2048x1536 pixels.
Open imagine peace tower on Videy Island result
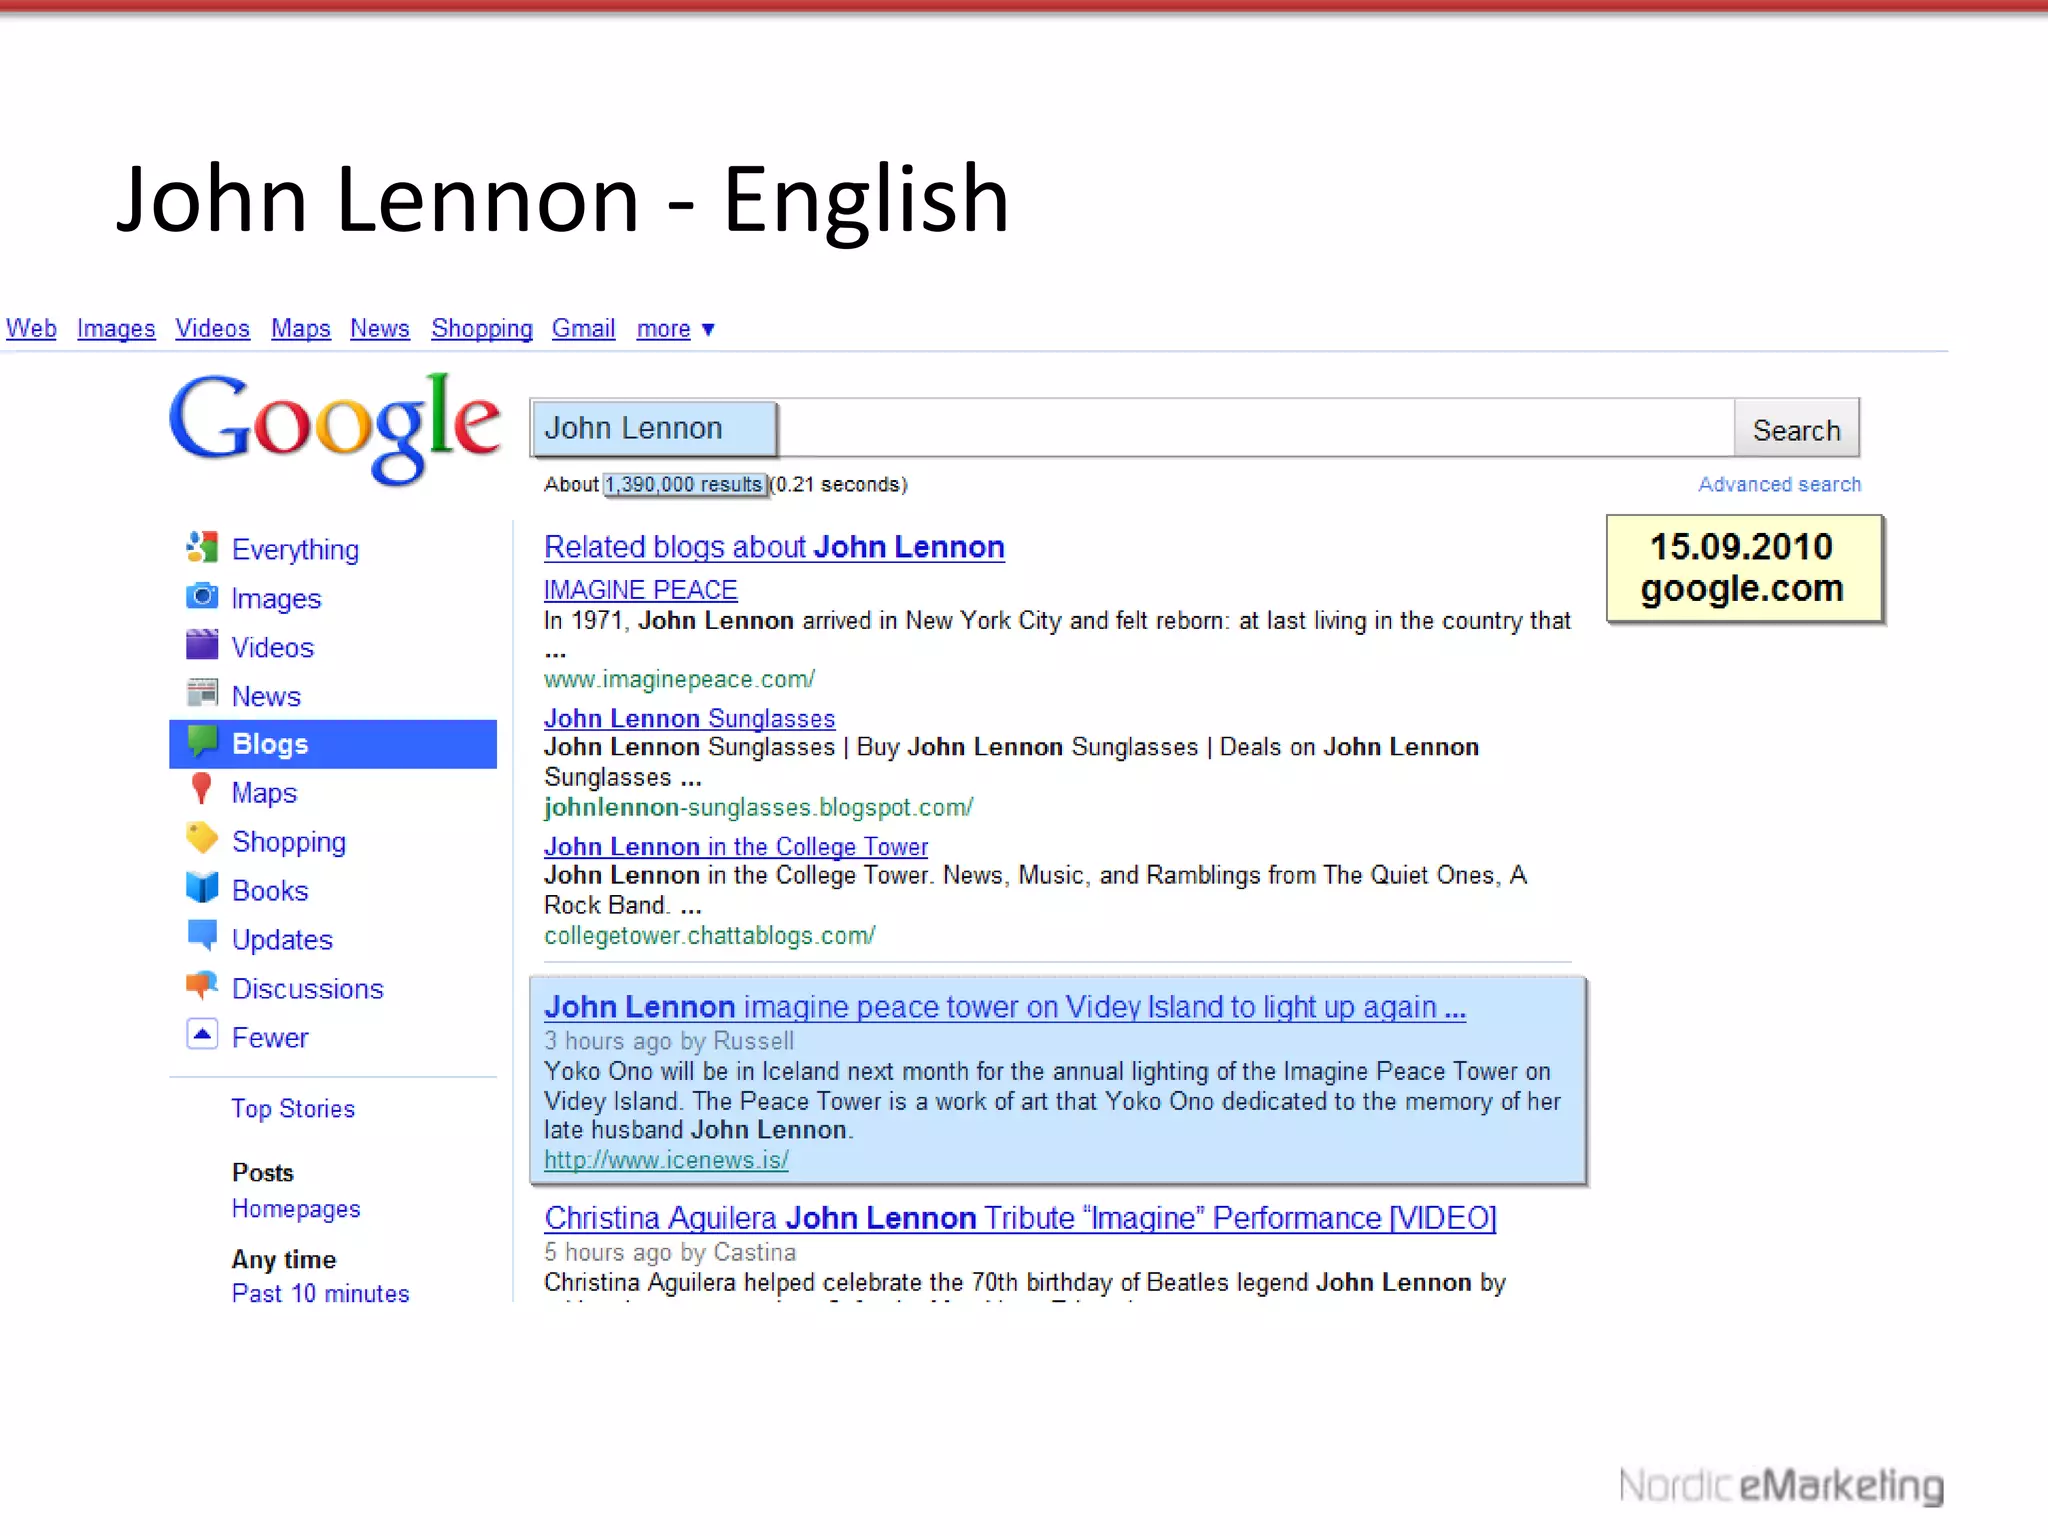click(x=1004, y=1007)
